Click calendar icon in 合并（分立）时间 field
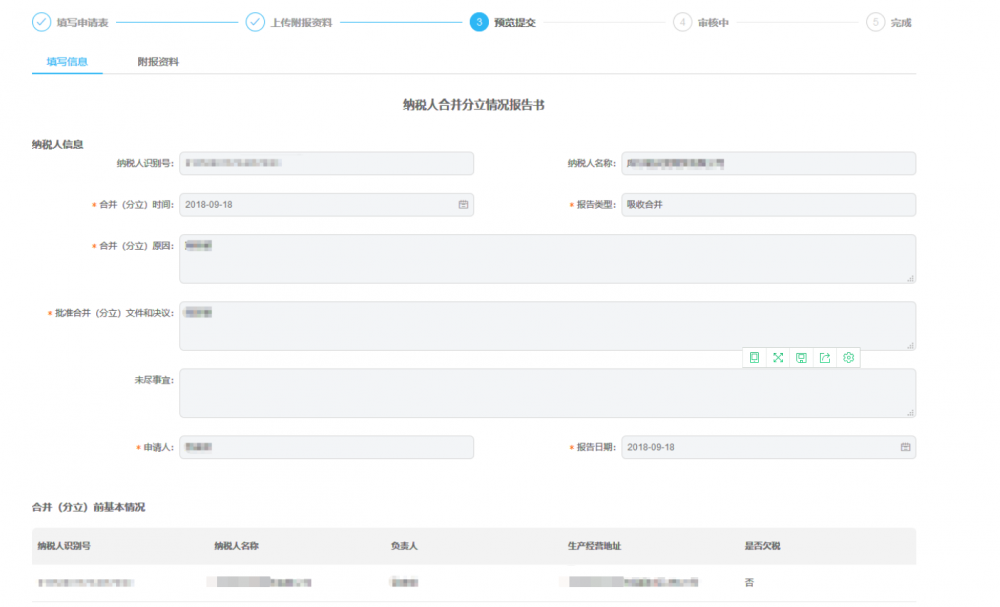 [463, 205]
